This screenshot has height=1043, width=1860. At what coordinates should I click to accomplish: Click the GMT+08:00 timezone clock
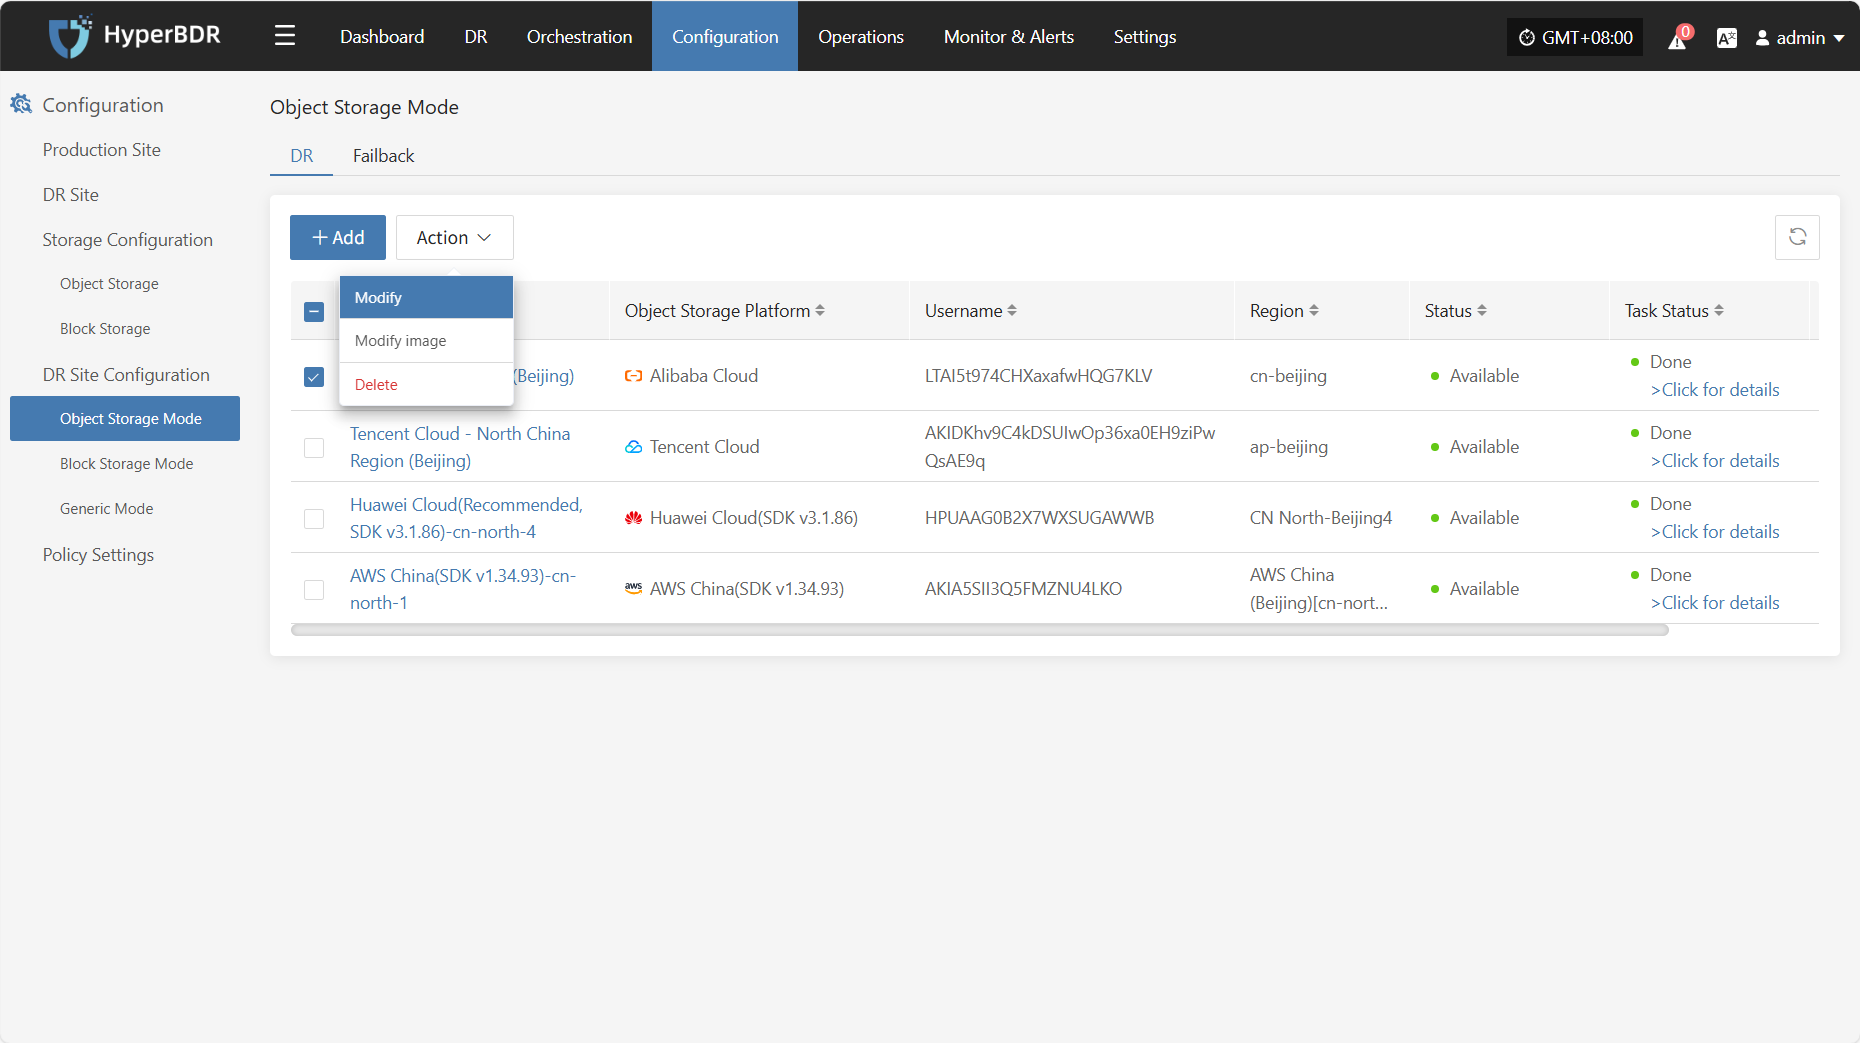coord(1575,37)
